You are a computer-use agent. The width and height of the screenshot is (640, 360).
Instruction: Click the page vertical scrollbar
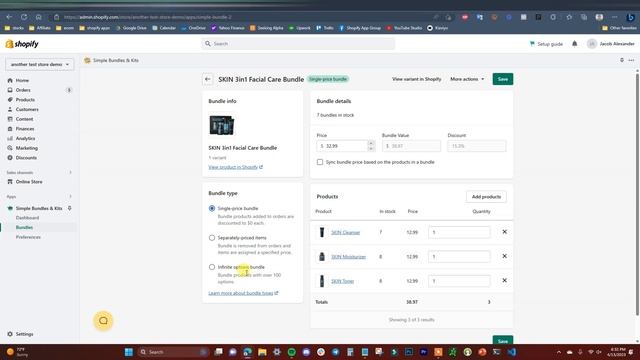(637, 194)
